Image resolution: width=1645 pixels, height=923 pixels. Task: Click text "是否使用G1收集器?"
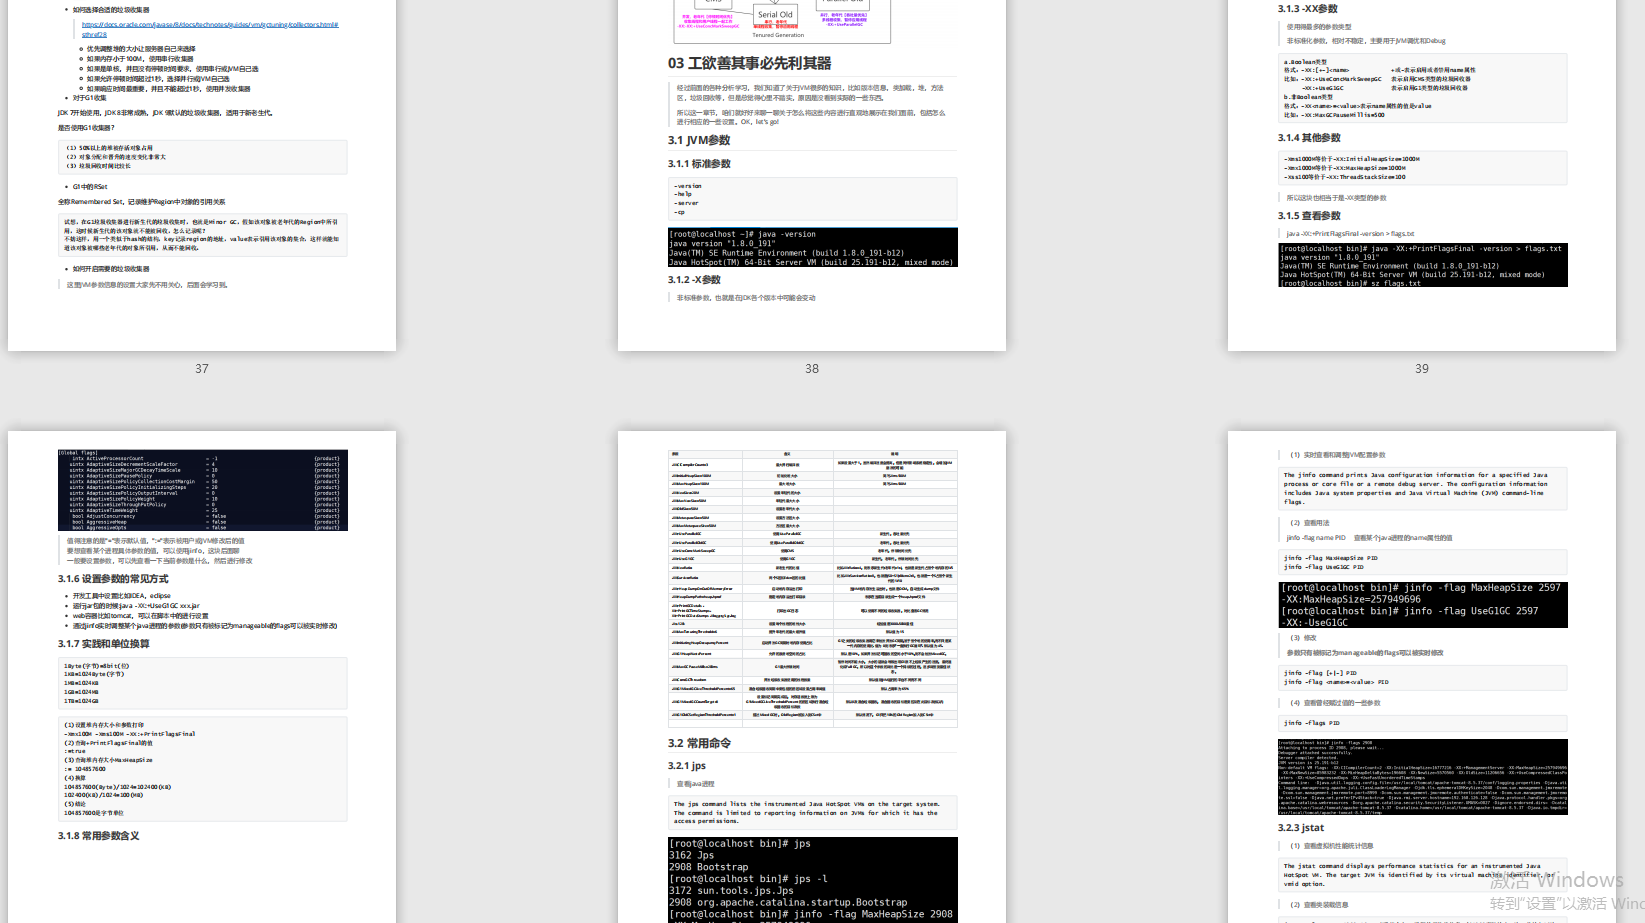point(86,128)
